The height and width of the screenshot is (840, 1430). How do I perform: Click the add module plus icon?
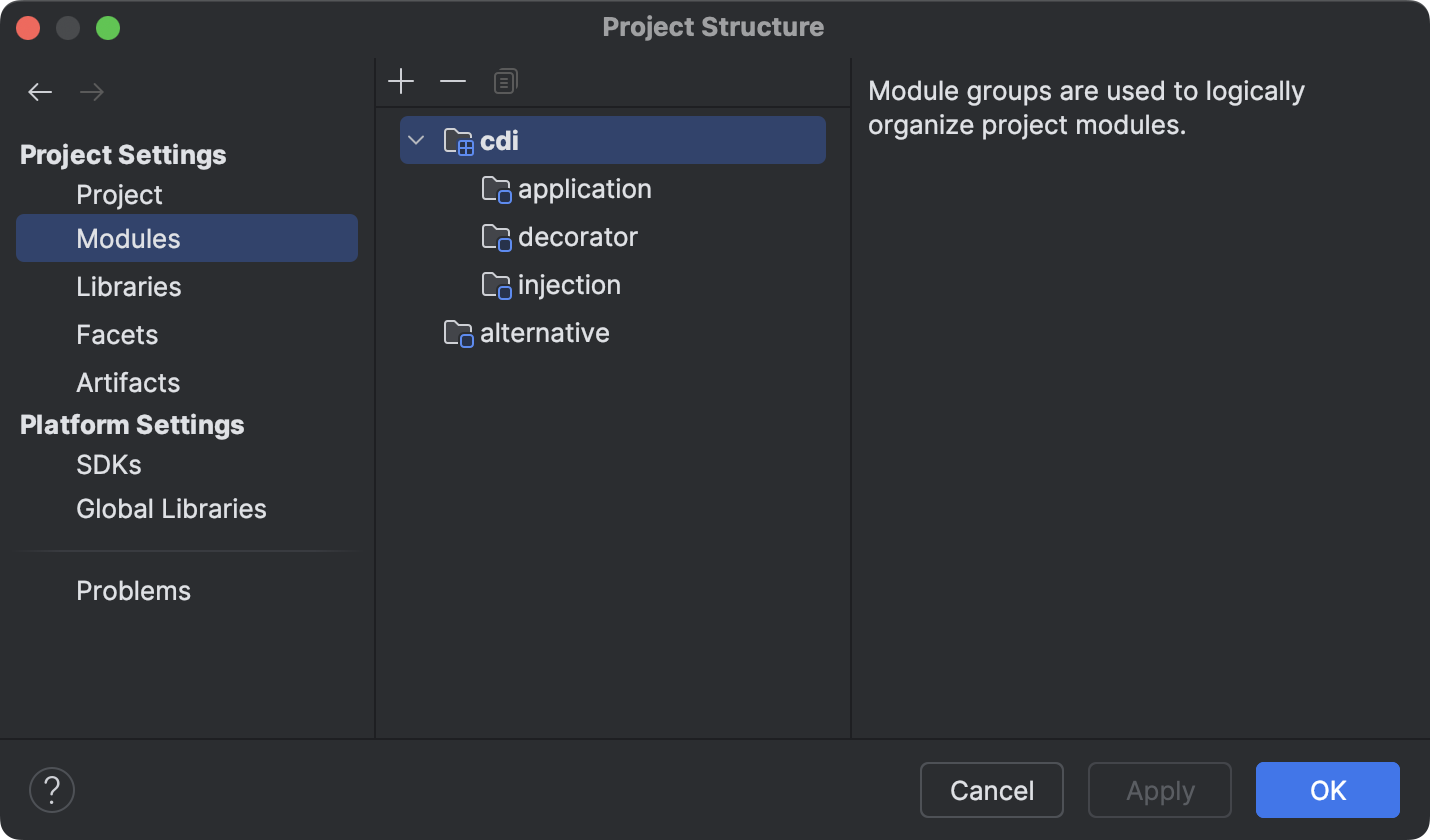pyautogui.click(x=400, y=81)
